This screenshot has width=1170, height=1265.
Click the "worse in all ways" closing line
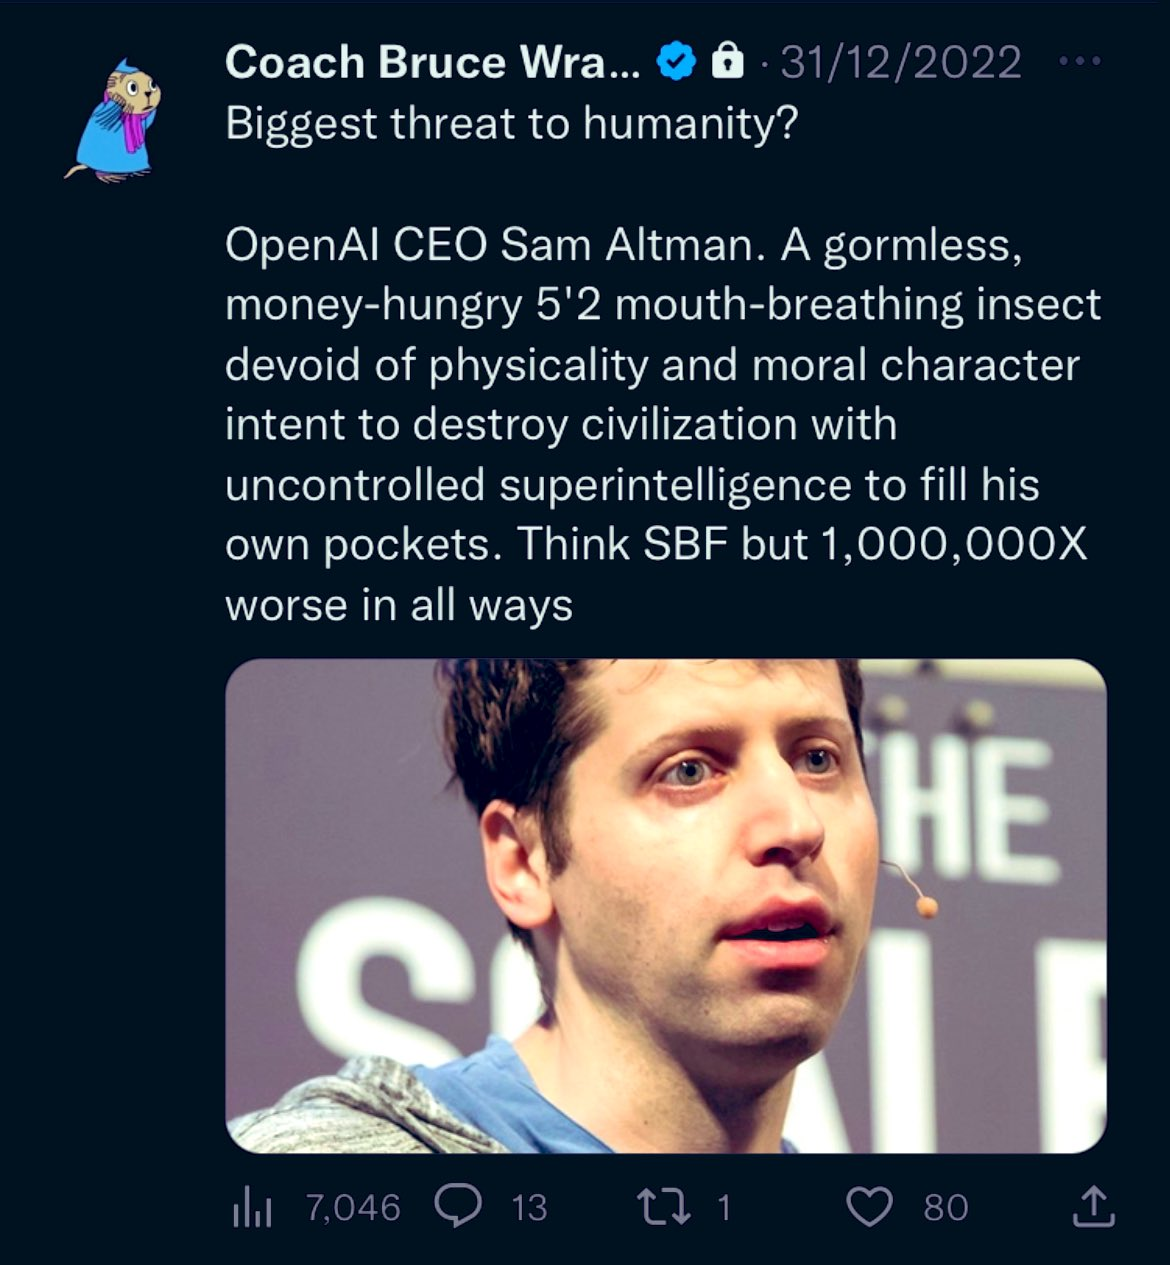[398, 605]
